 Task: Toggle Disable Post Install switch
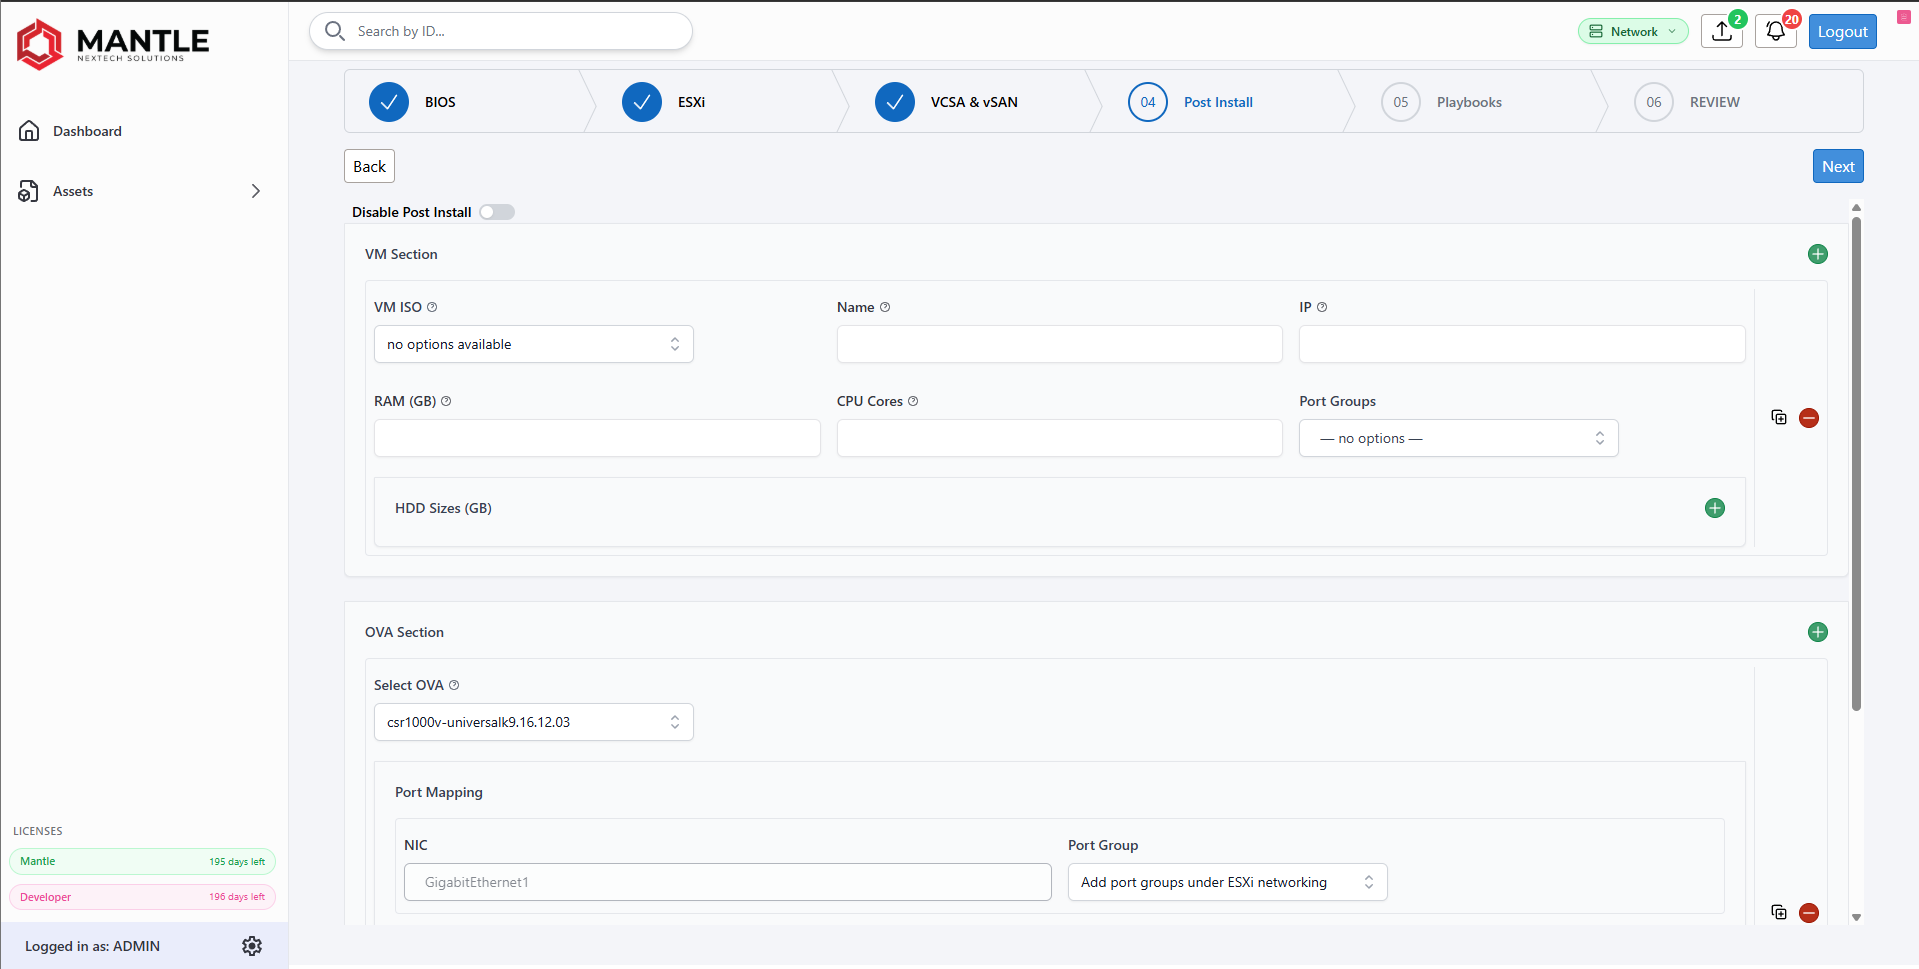(497, 212)
